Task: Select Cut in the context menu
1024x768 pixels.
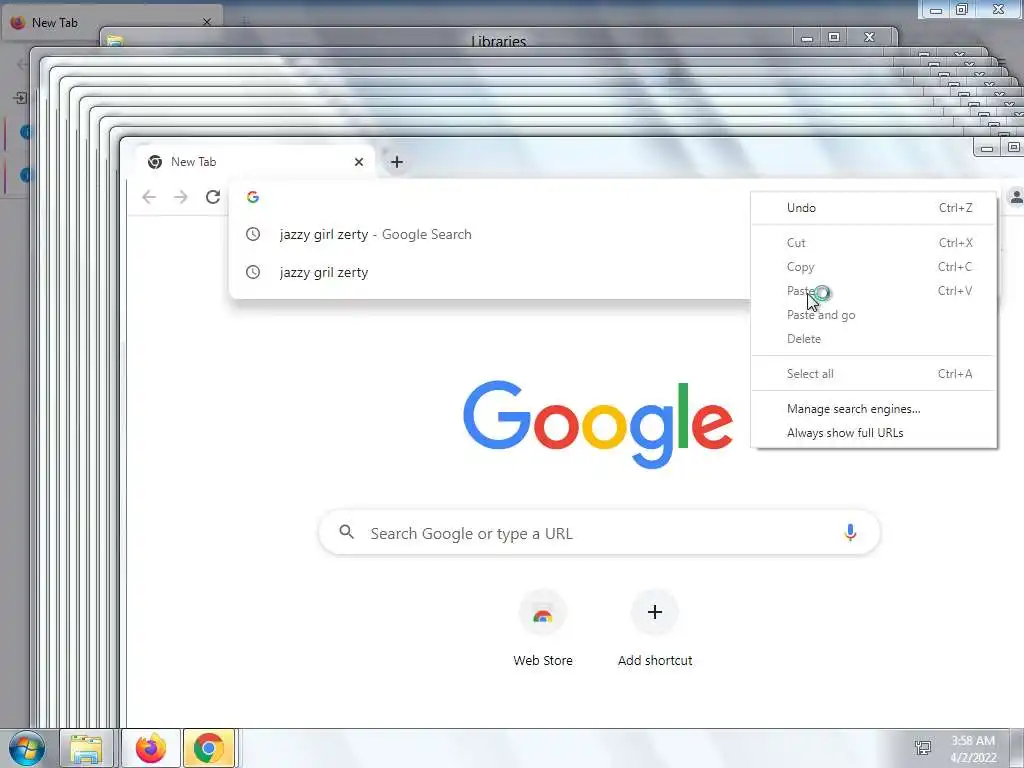Action: coord(874,243)
